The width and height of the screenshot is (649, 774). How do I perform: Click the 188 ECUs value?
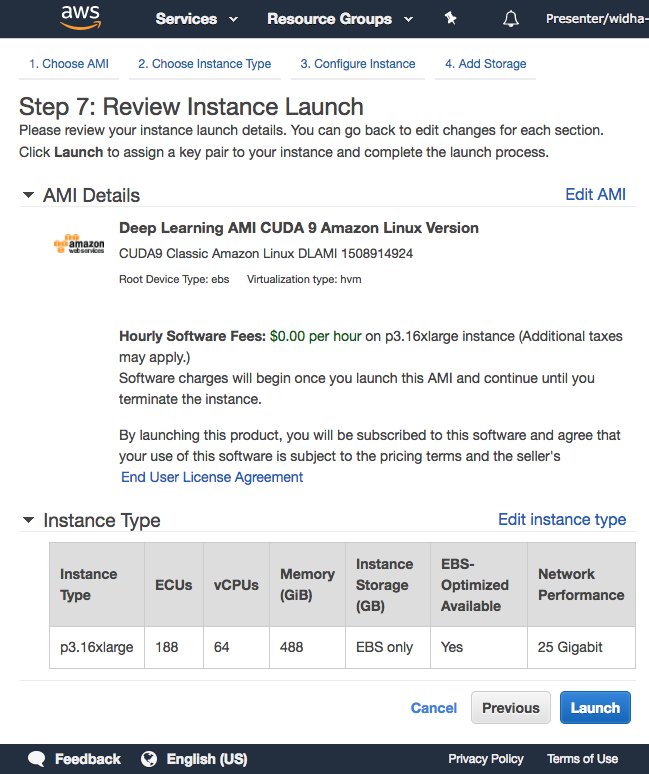coord(166,647)
